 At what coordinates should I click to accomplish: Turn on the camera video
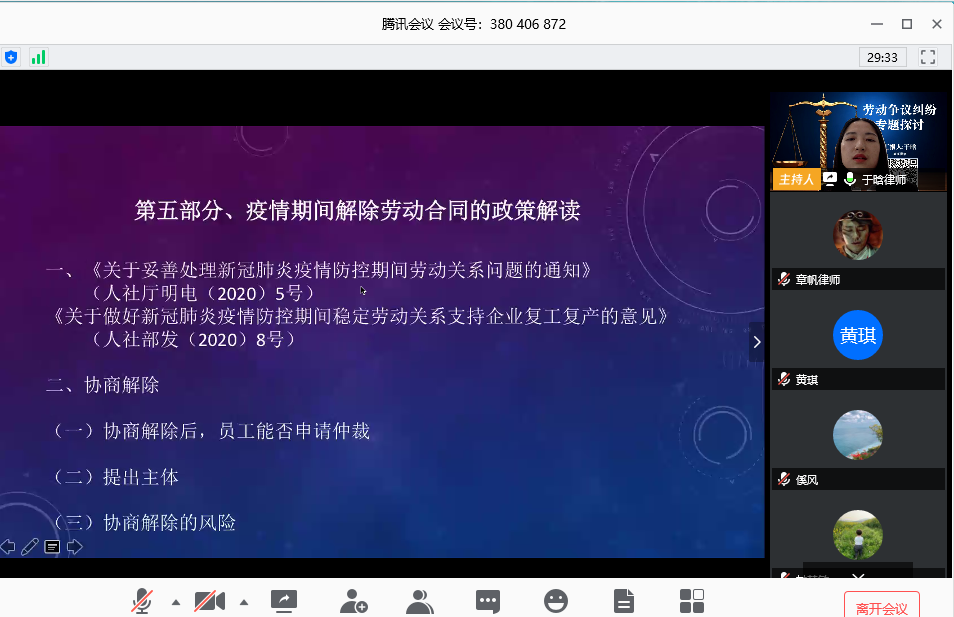209,601
